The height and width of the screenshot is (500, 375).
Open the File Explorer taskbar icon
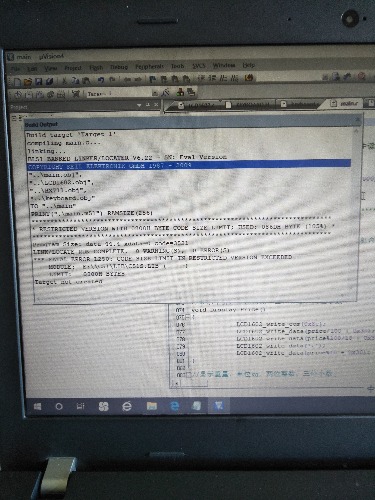click(x=152, y=406)
